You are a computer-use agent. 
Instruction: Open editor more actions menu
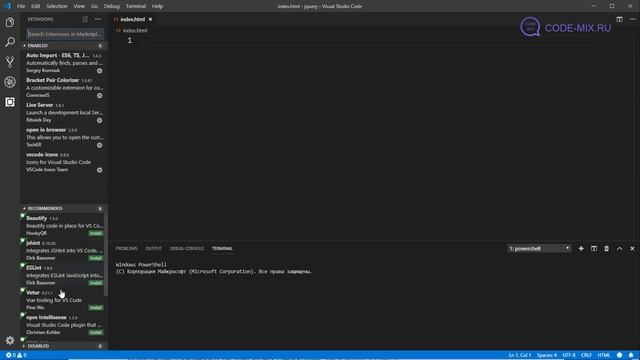[x=632, y=19]
